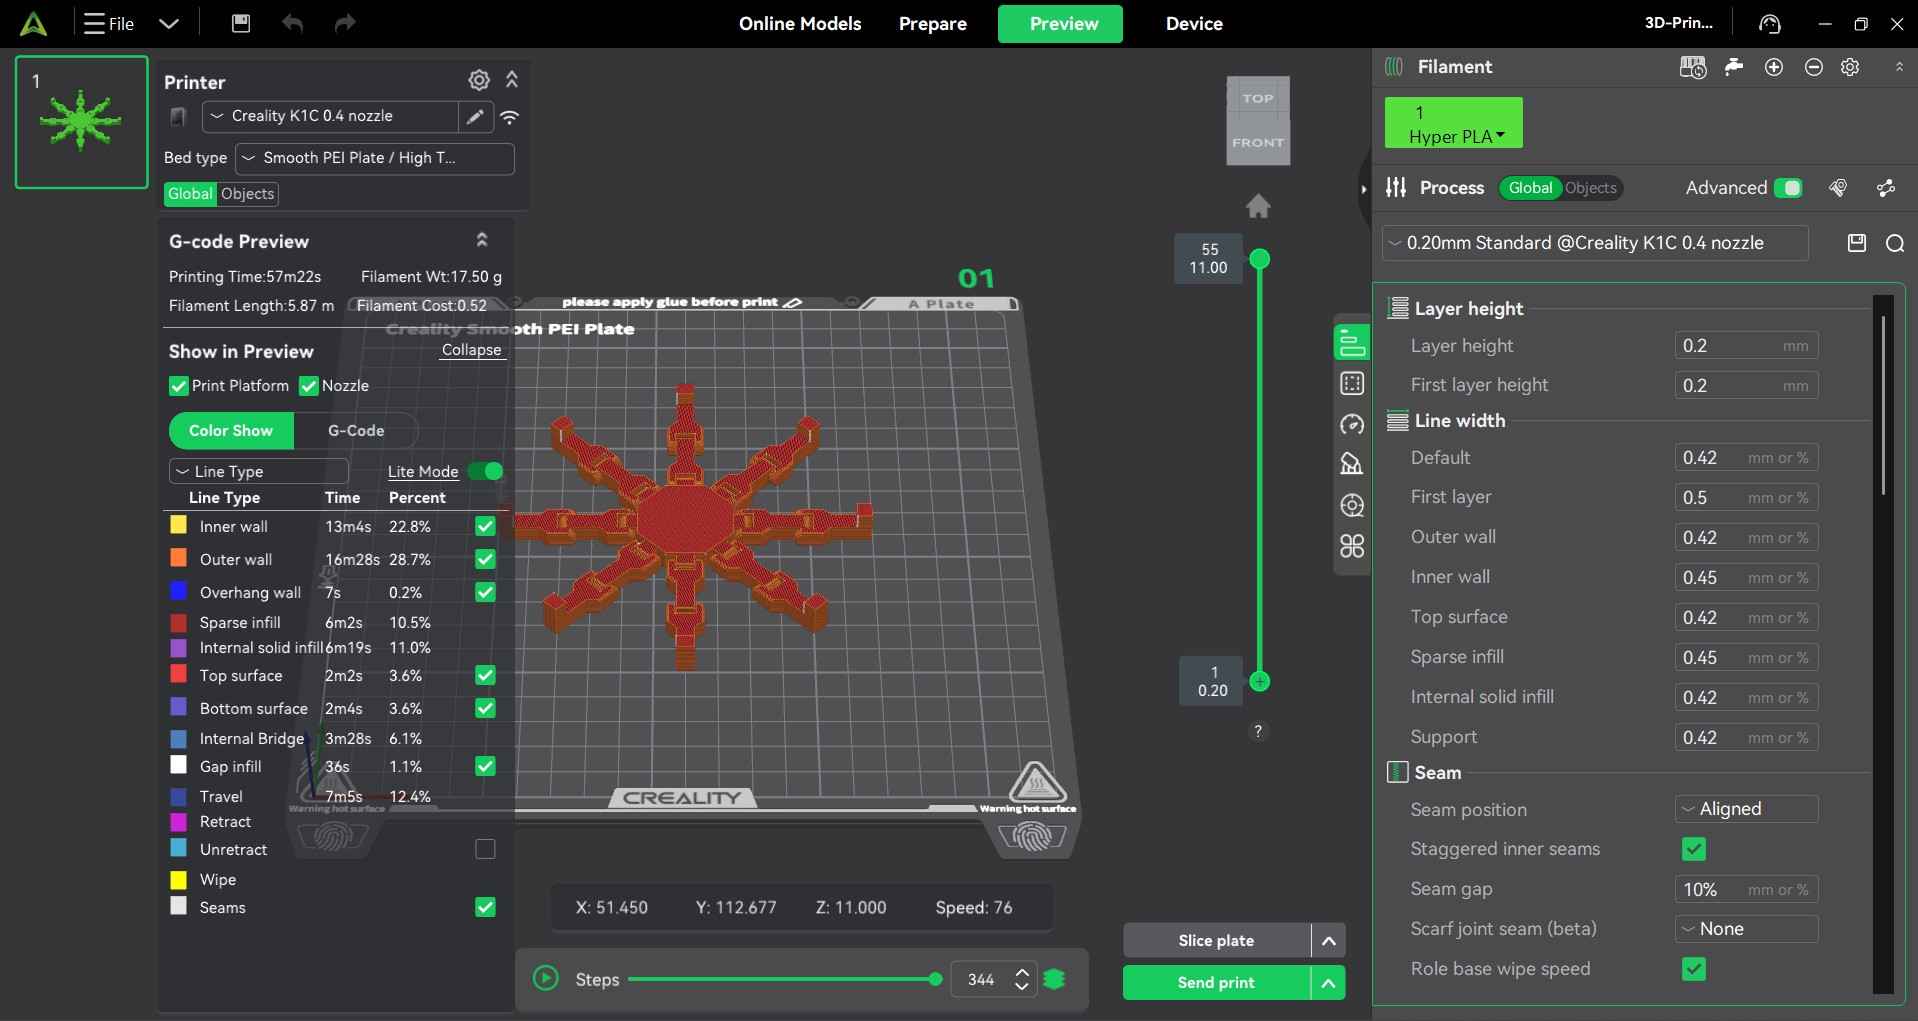Click the target icon in vertical toolbar
Viewport: 1918px width, 1021px height.
(x=1352, y=505)
